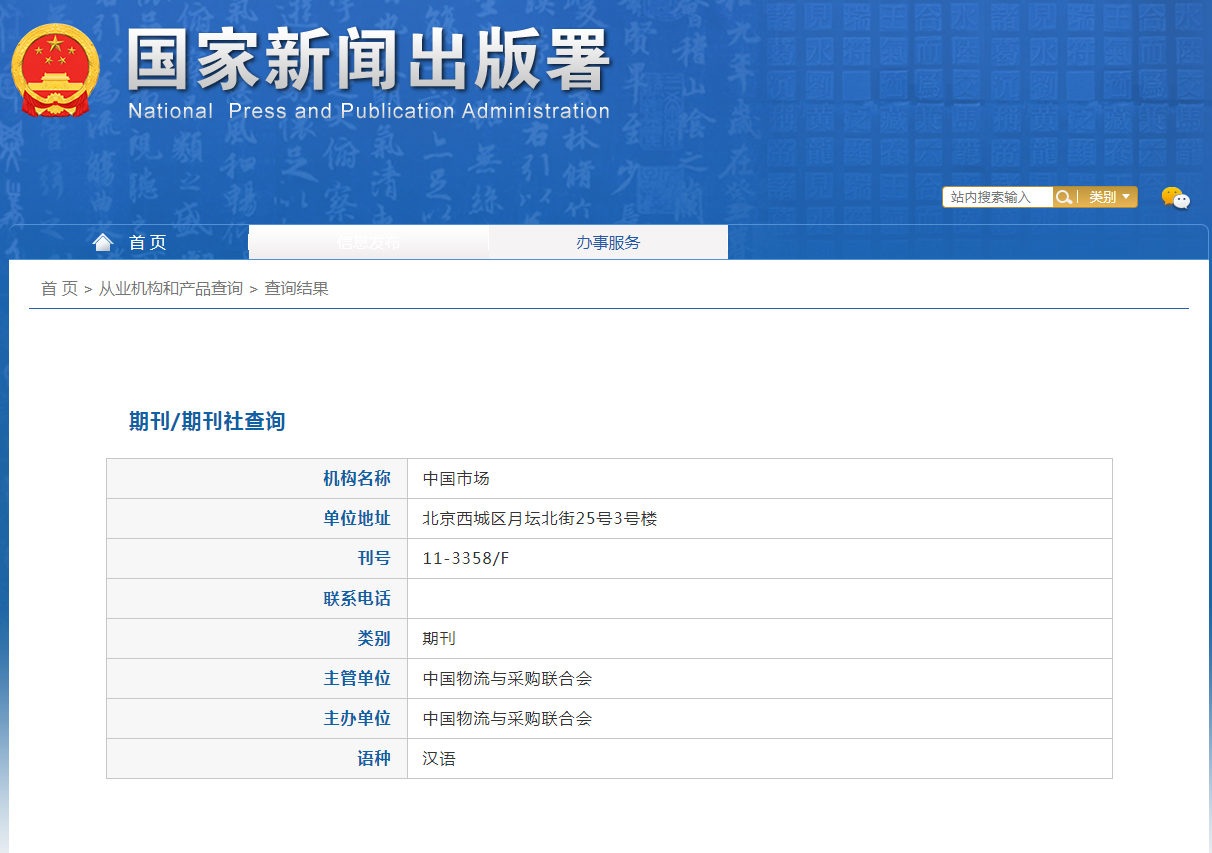Select the 中国市场 institution name cell
Screen dimensions: 1212x853
(456, 478)
